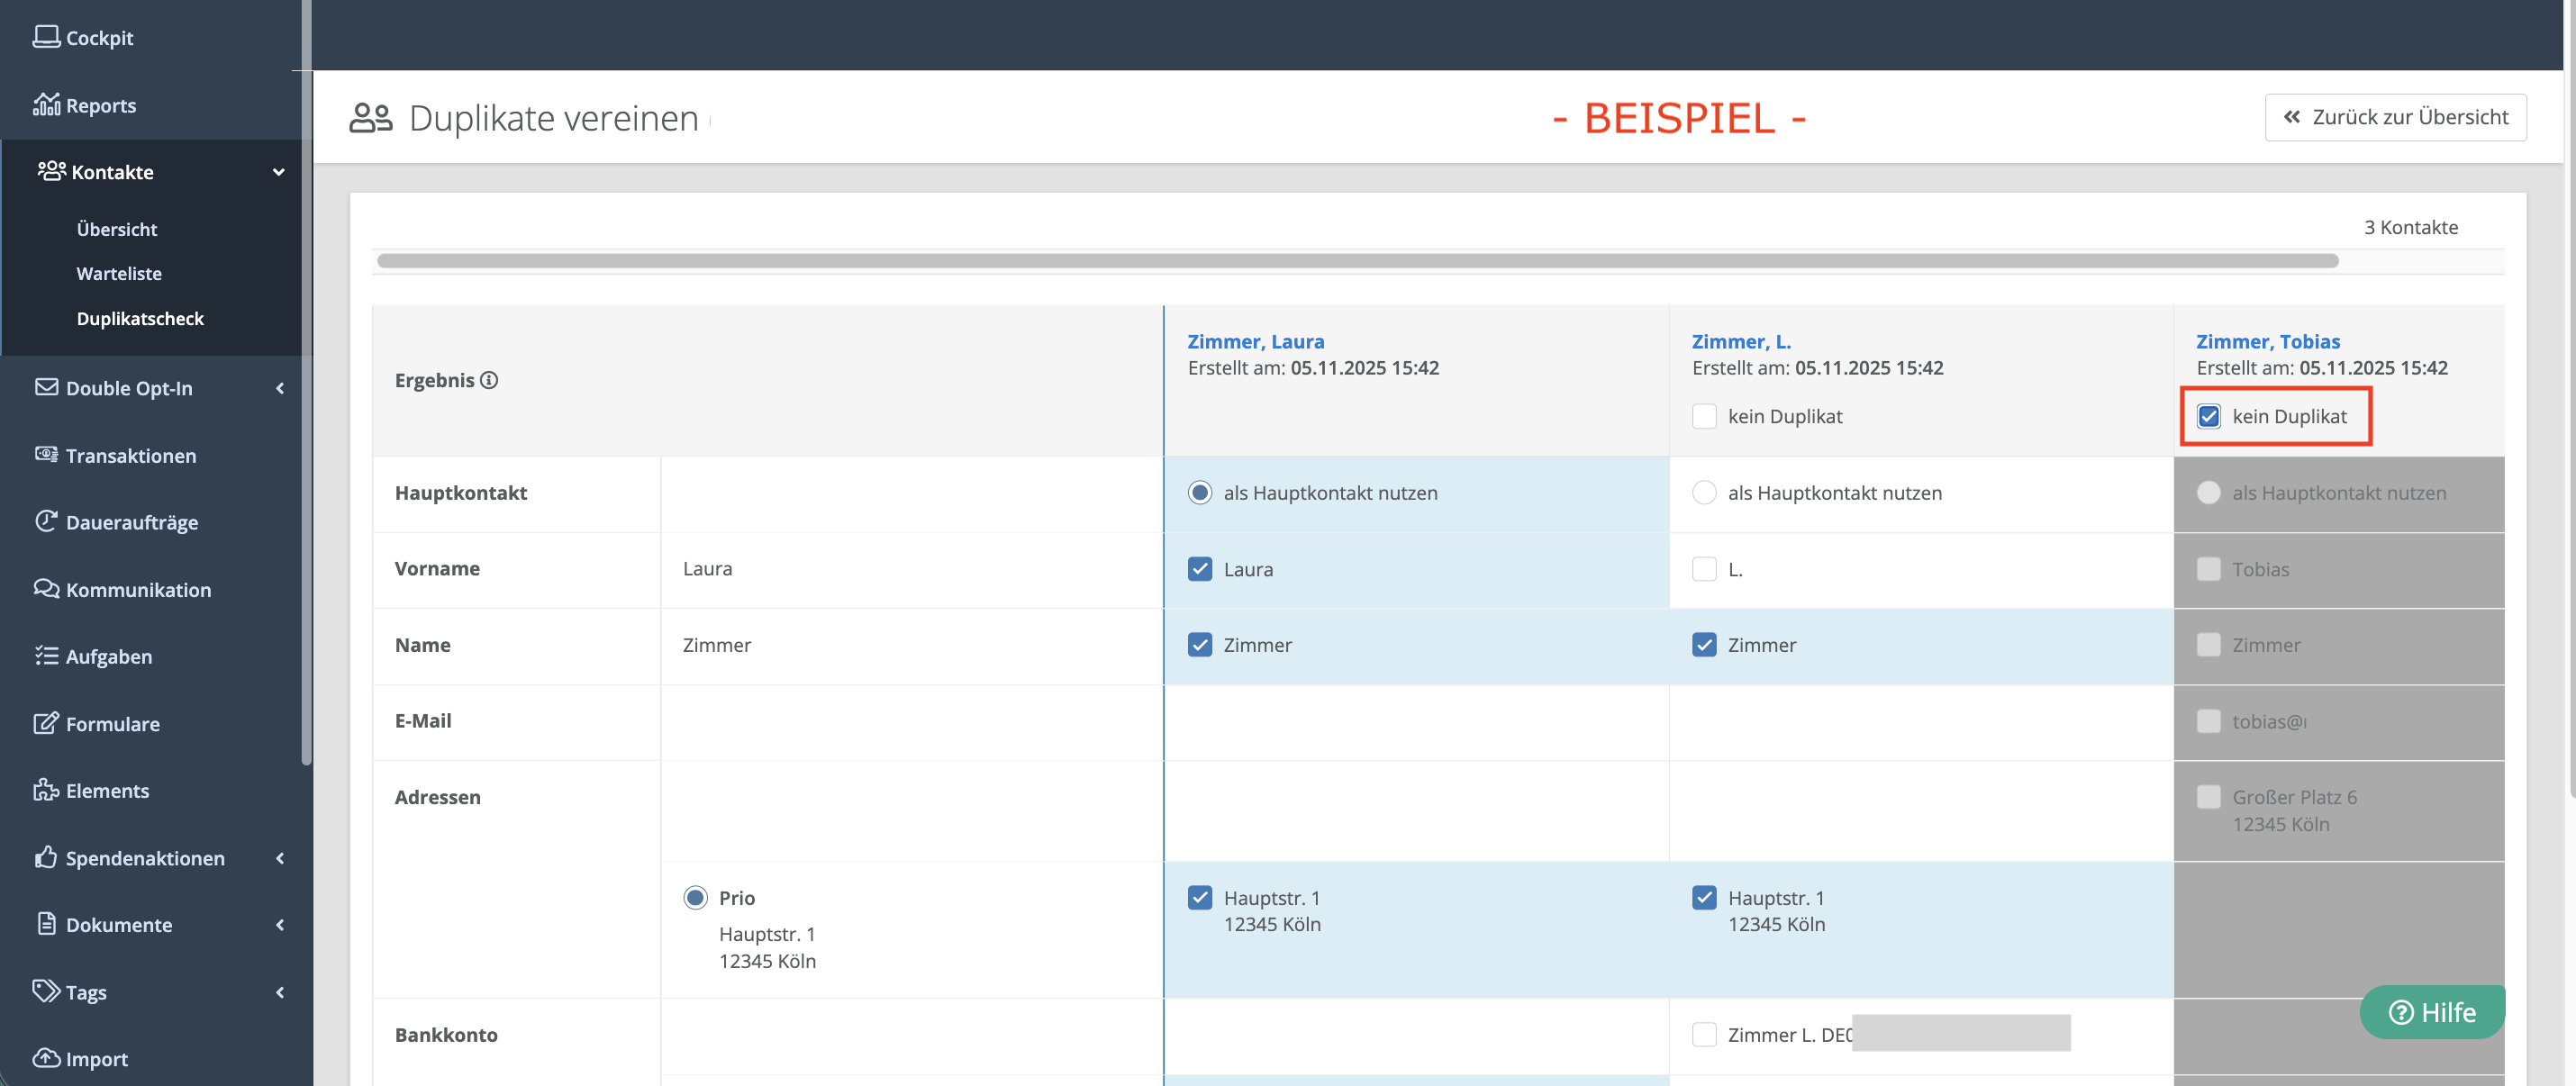Open the green Hilfe help widget
The image size is (2576, 1086).
[x=2432, y=1012]
